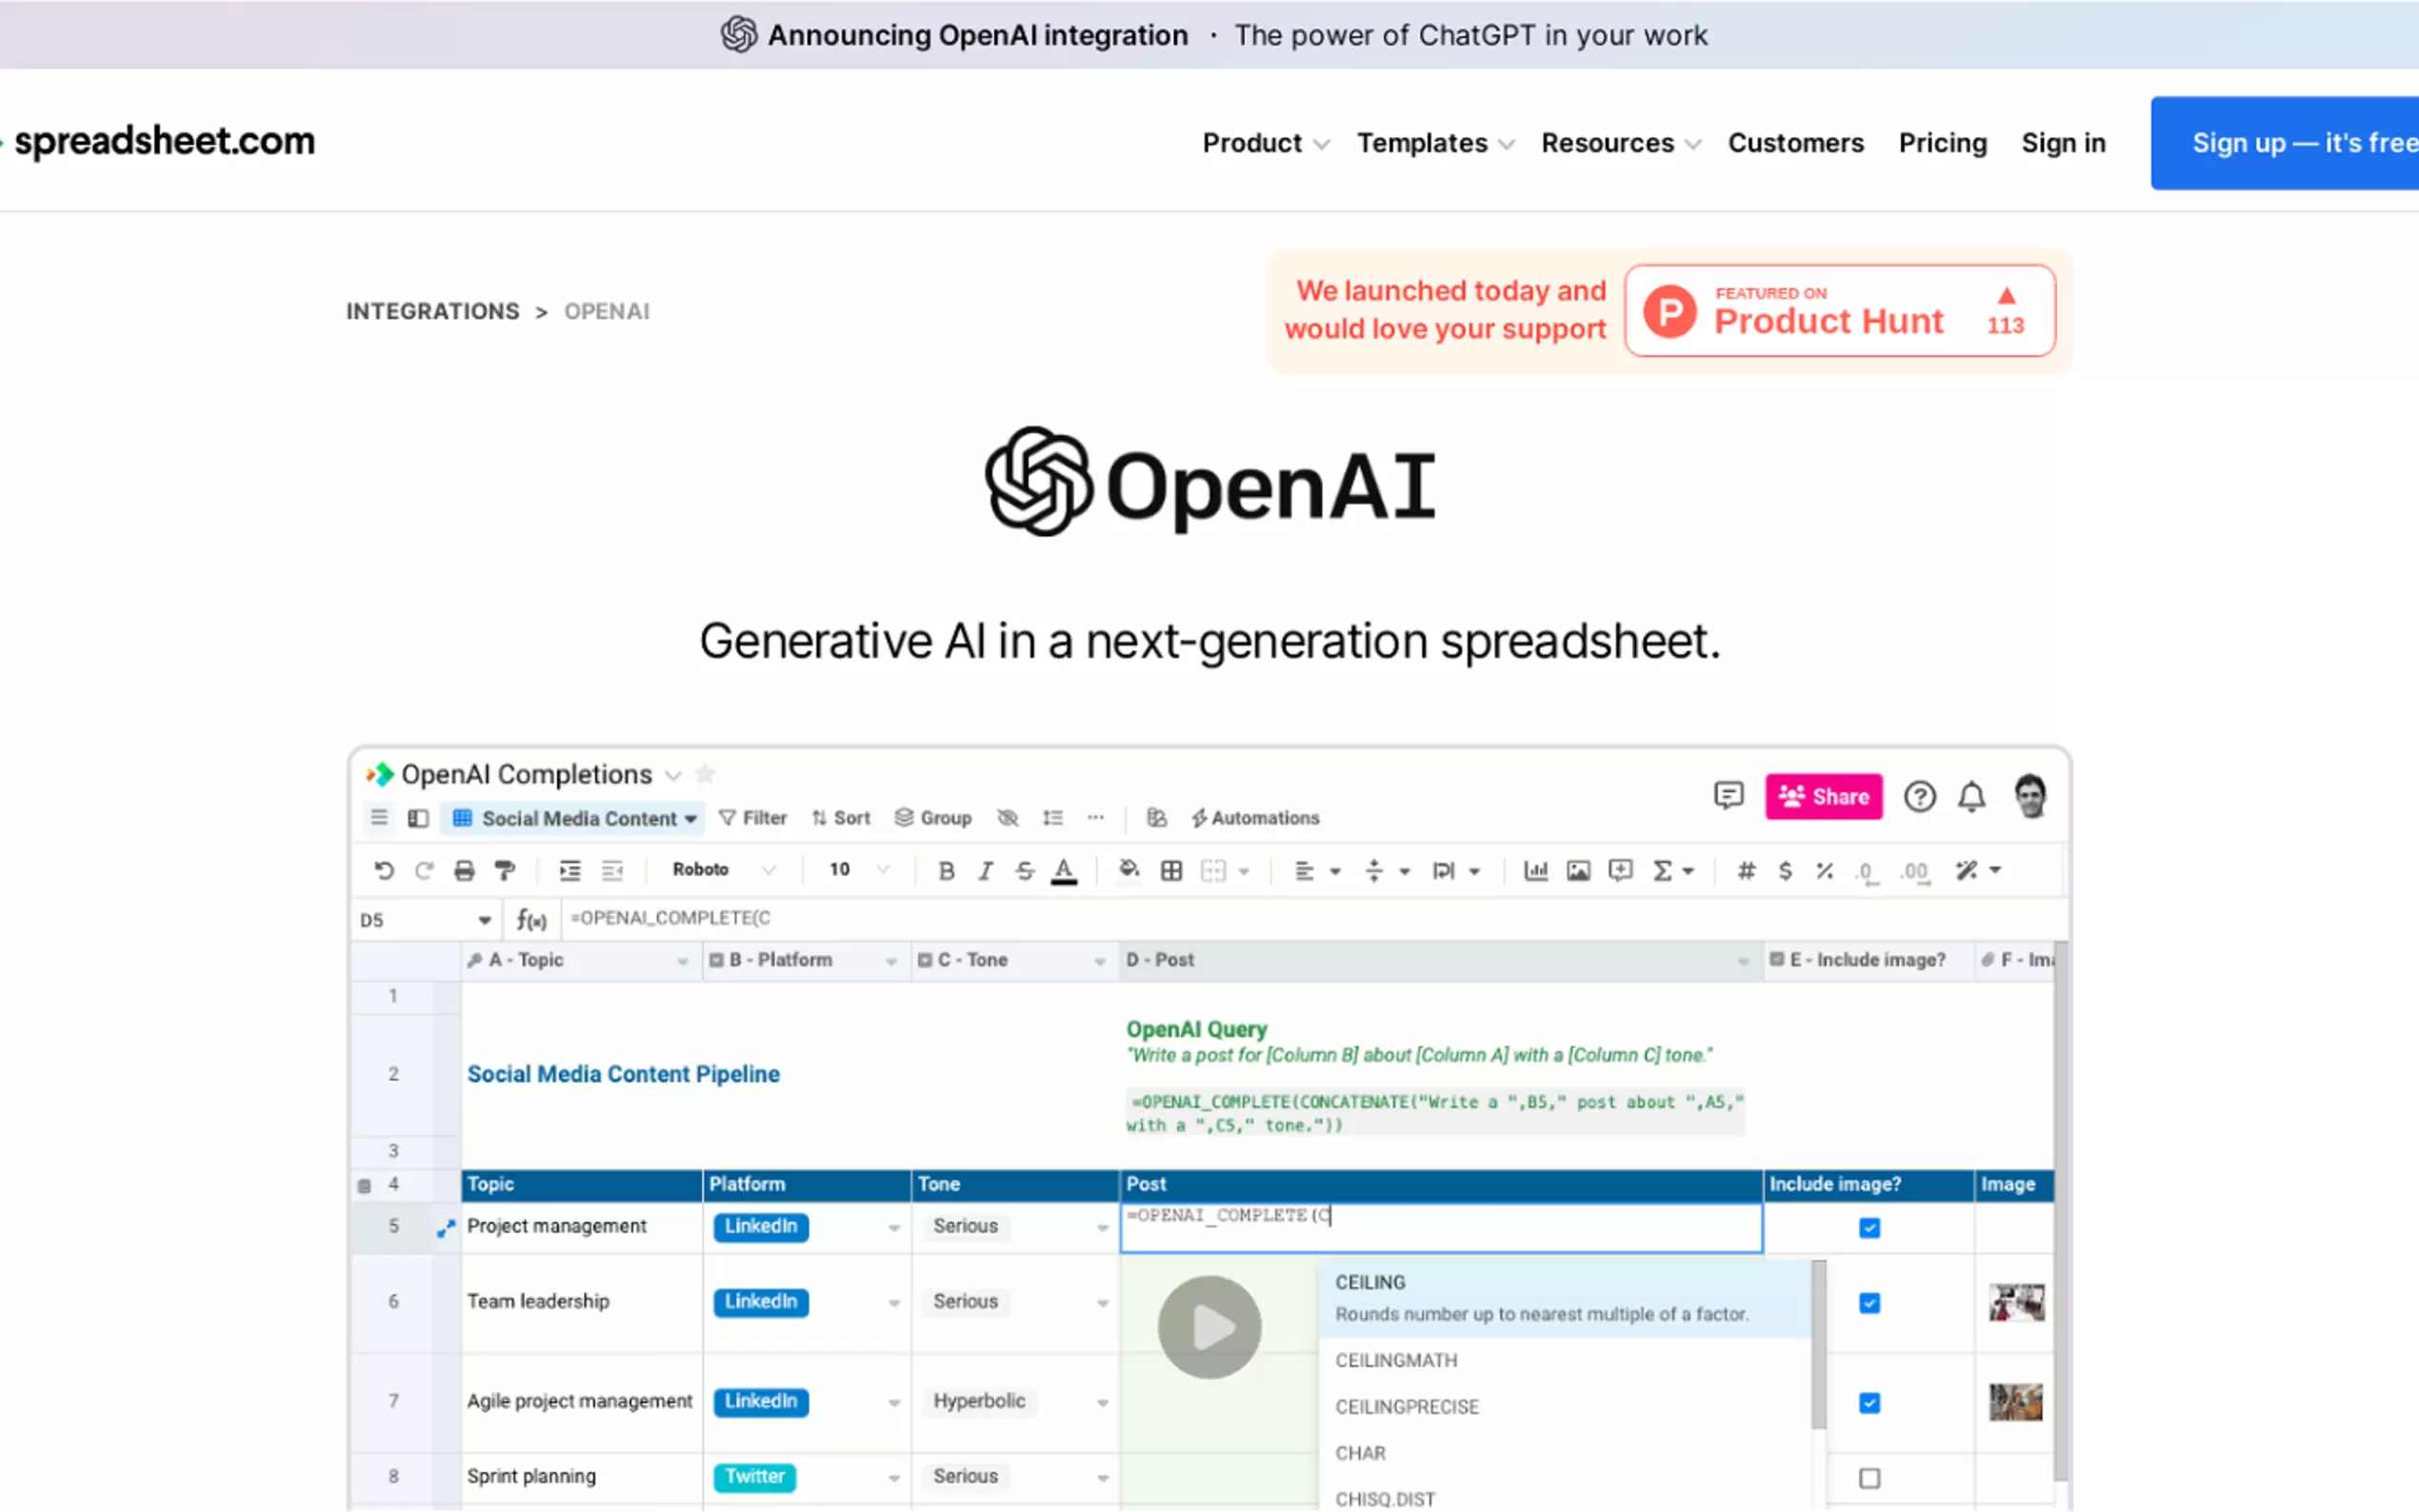Open the notifications bell
Screen dimensions: 2419x1512
coord(1972,796)
